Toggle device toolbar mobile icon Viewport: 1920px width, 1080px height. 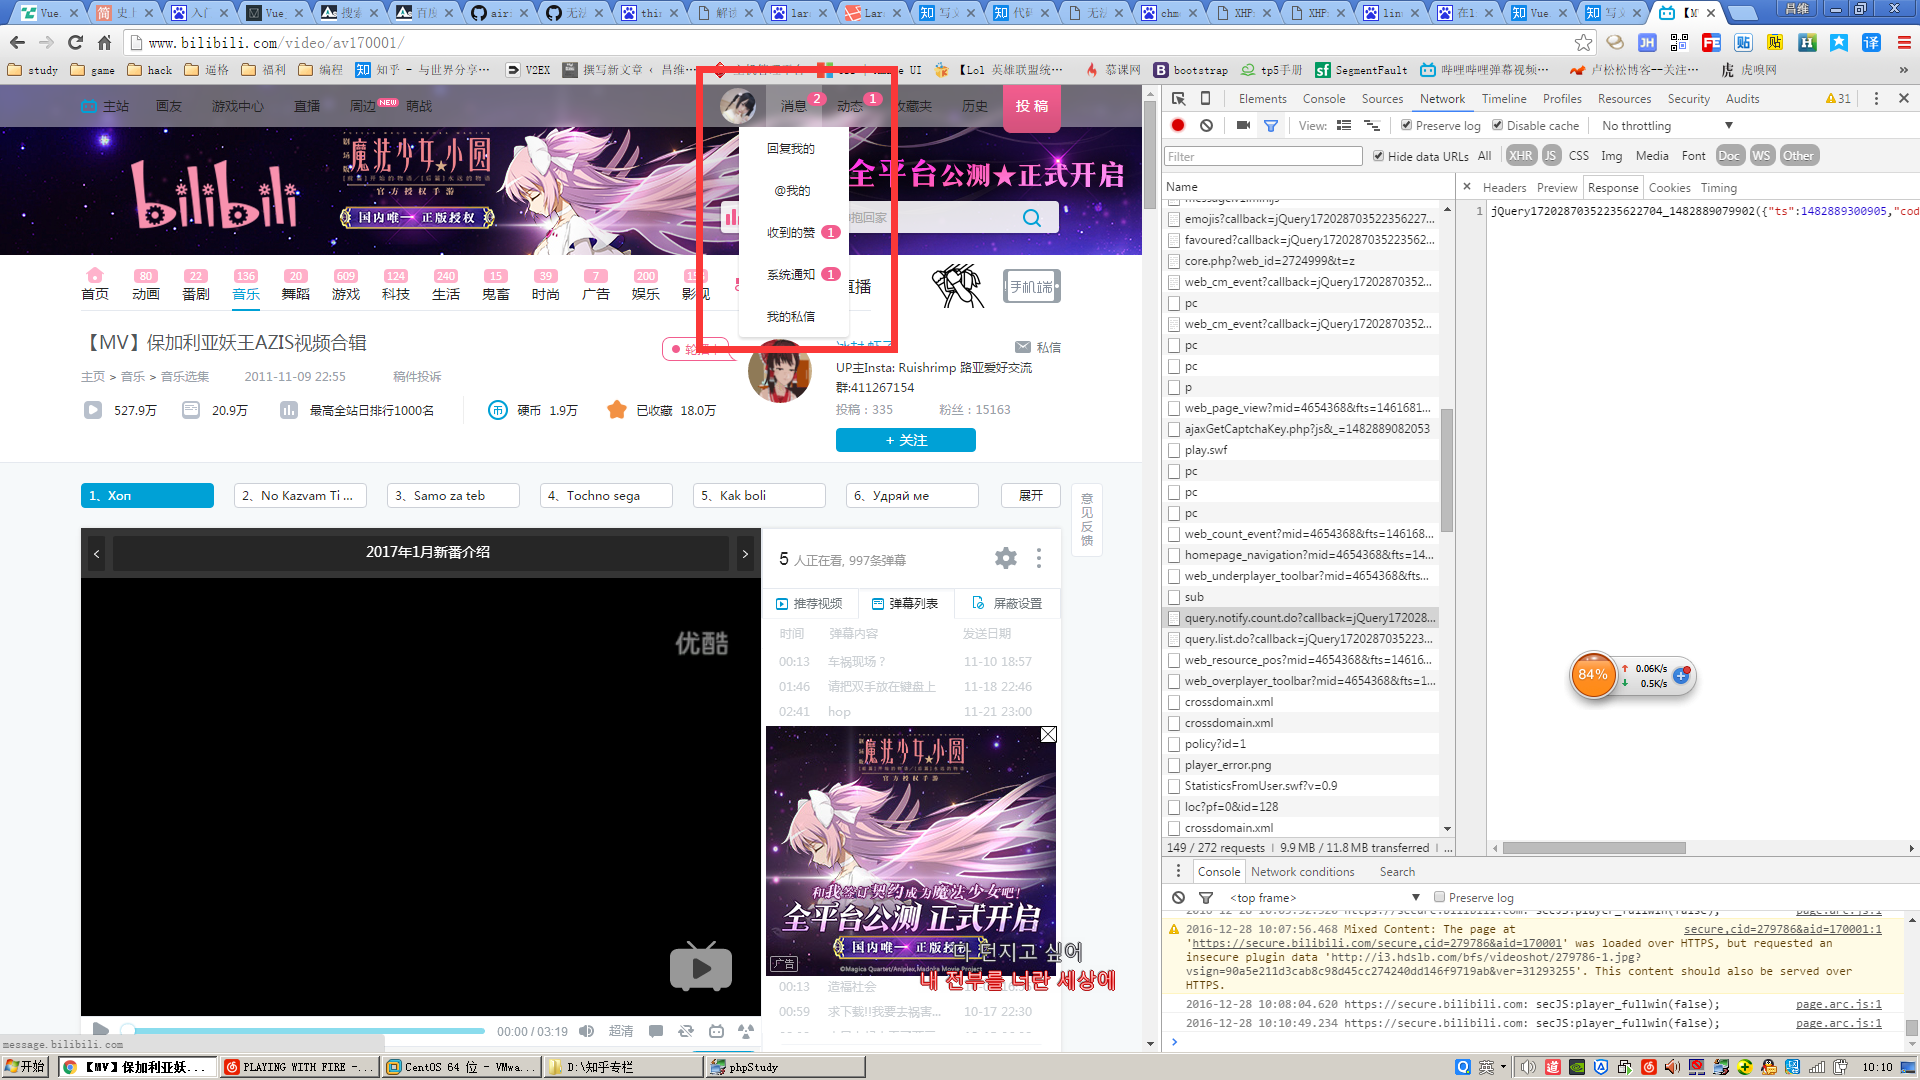(1205, 98)
